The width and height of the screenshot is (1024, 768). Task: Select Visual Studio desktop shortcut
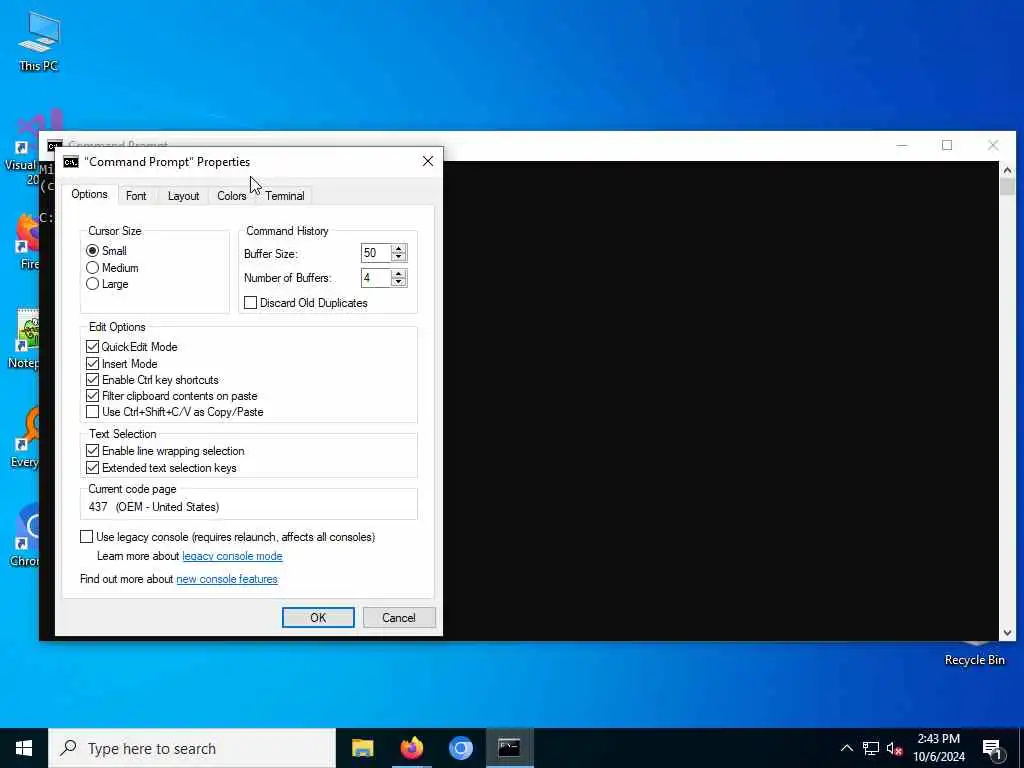tap(22, 149)
